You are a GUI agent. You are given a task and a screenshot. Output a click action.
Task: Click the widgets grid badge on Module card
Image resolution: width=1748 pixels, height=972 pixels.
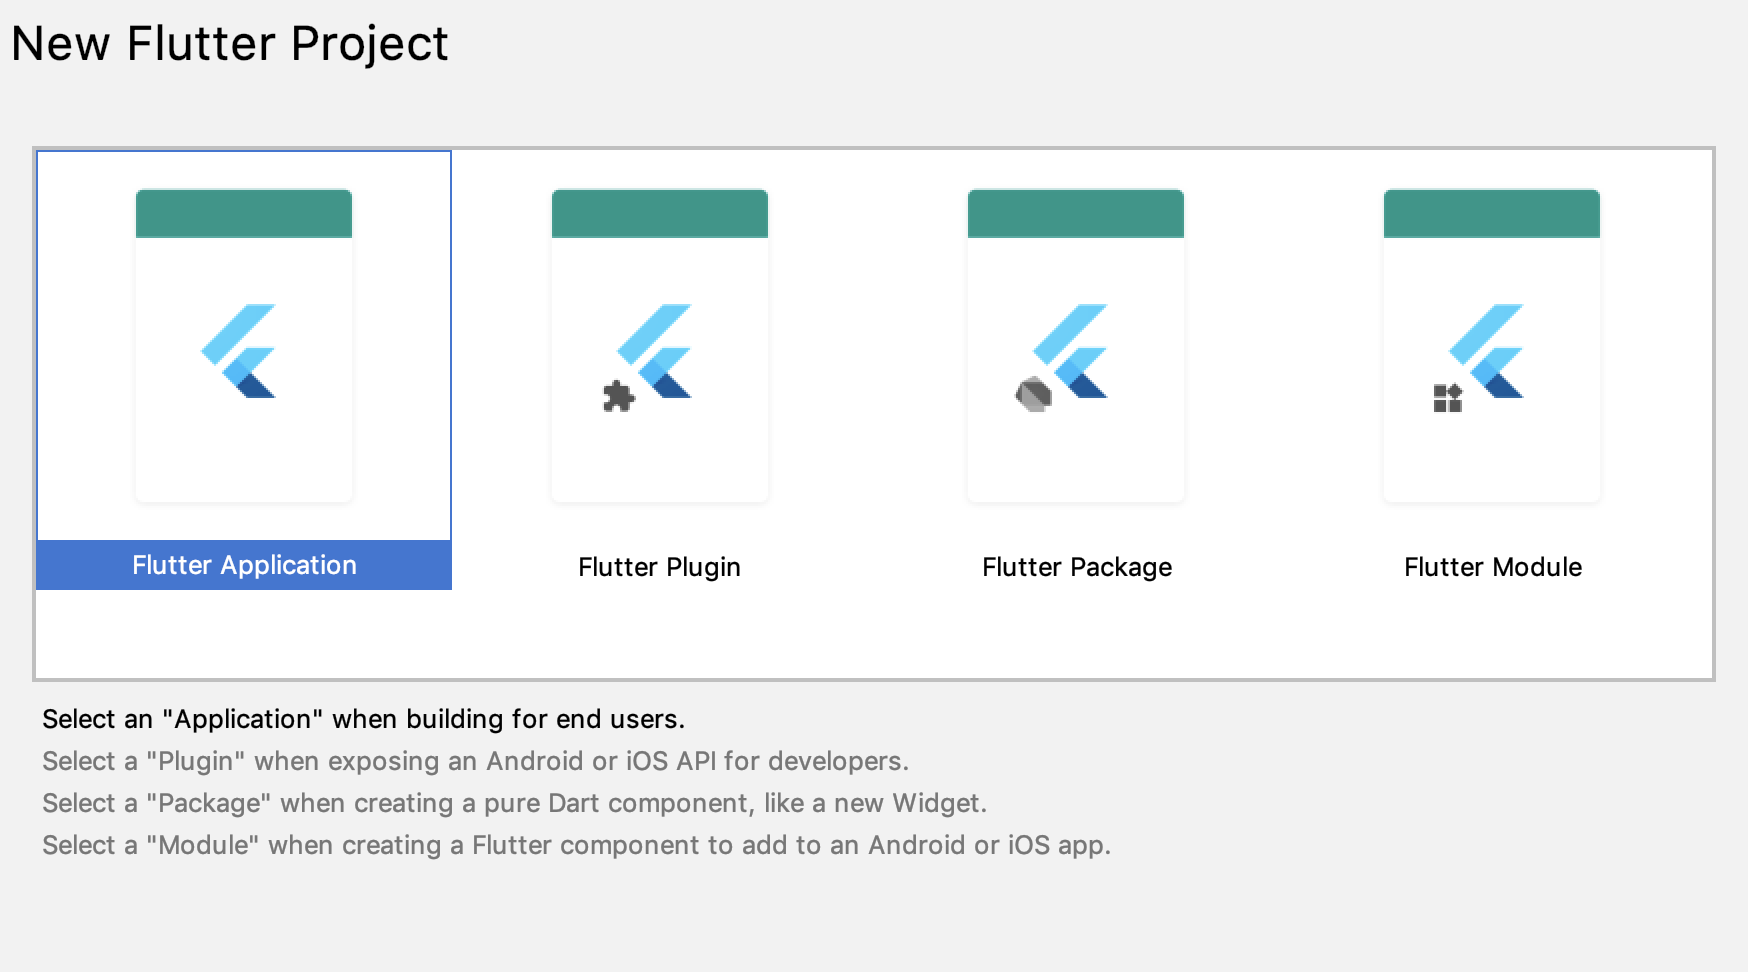click(1447, 398)
